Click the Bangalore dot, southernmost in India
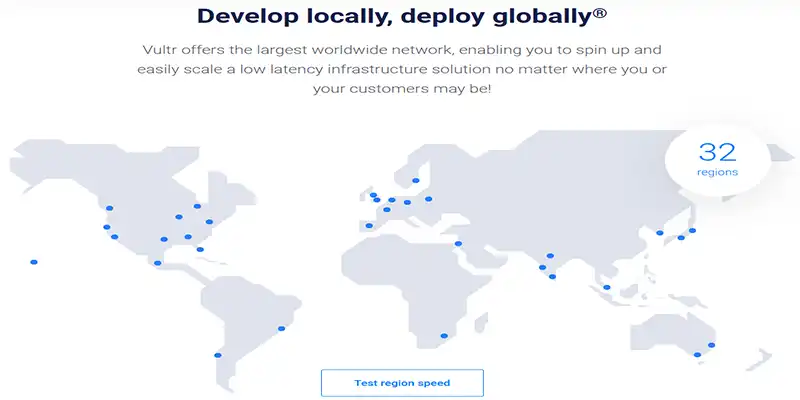This screenshot has height=400, width=800. 552,278
